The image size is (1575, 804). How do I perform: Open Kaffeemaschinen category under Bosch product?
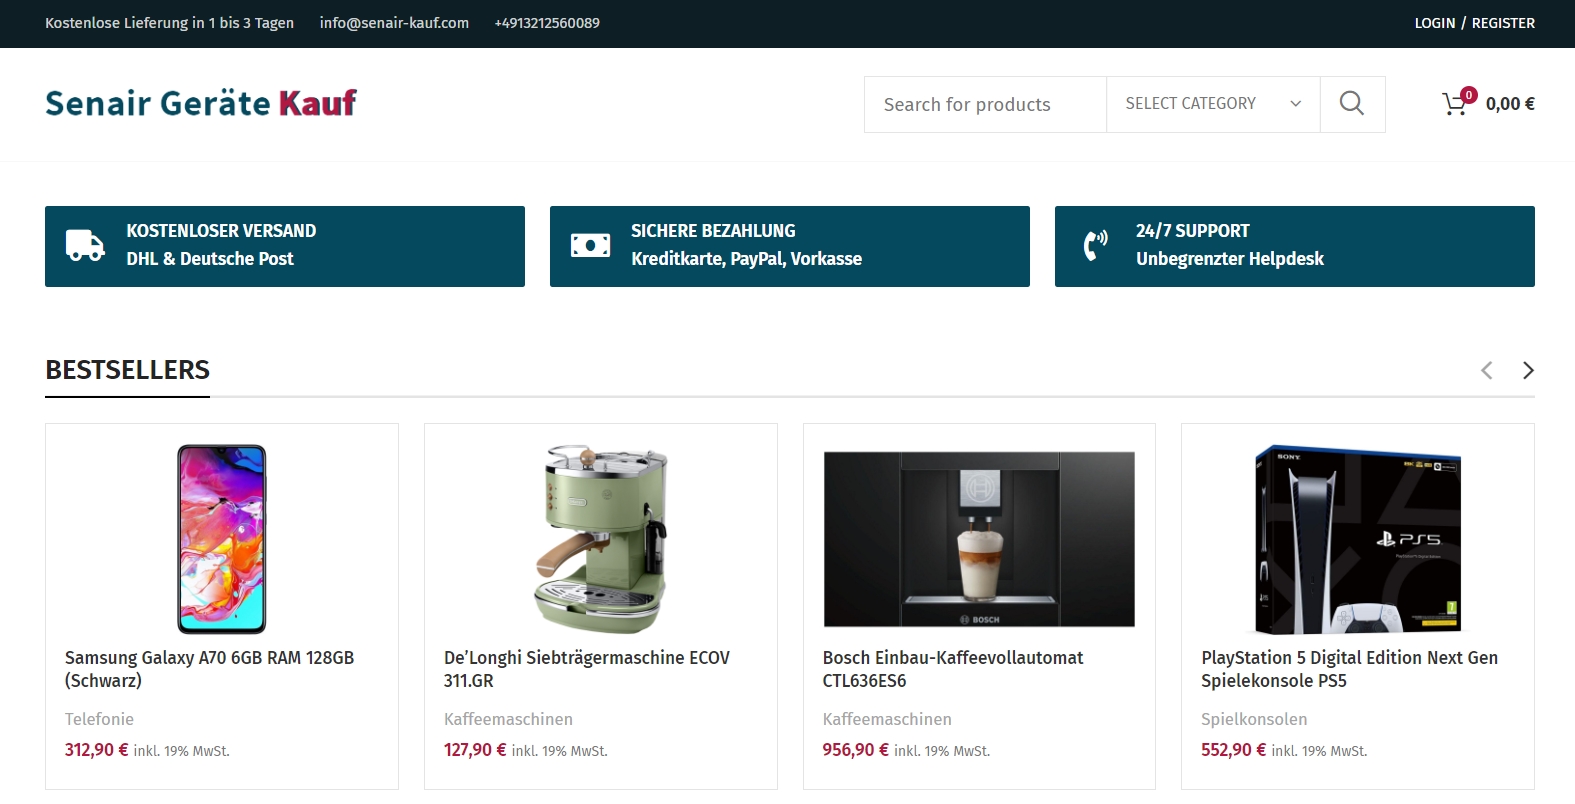887,719
